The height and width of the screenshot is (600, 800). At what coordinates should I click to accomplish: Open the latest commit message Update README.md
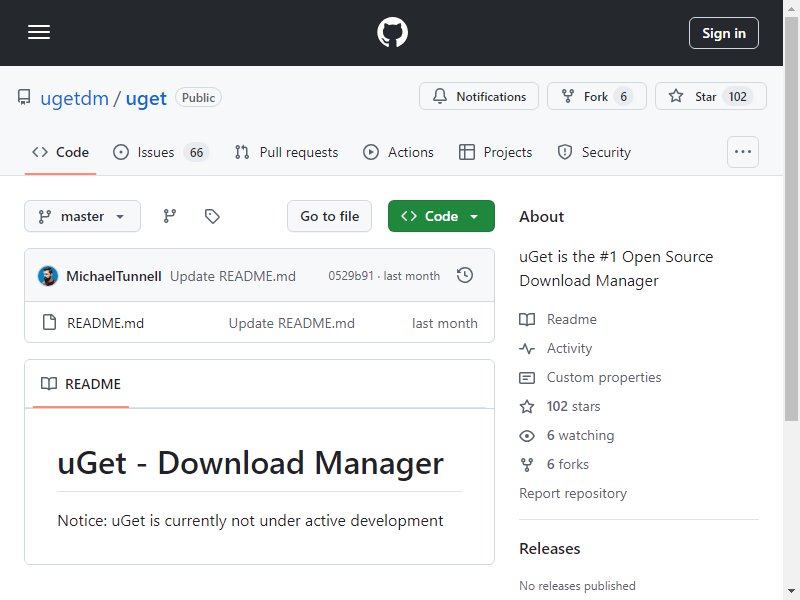(233, 276)
